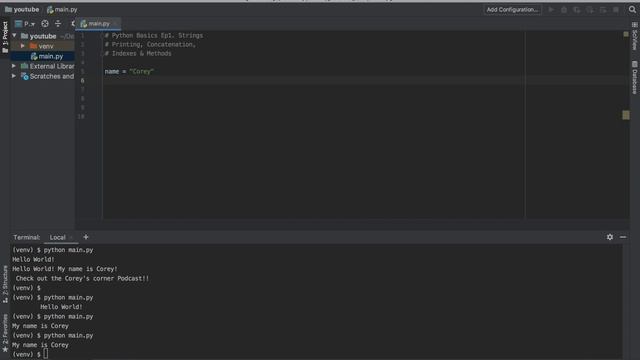Viewport: 640px width, 360px height.
Task: Click the Stop square icon
Action: pyautogui.click(x=616, y=9)
